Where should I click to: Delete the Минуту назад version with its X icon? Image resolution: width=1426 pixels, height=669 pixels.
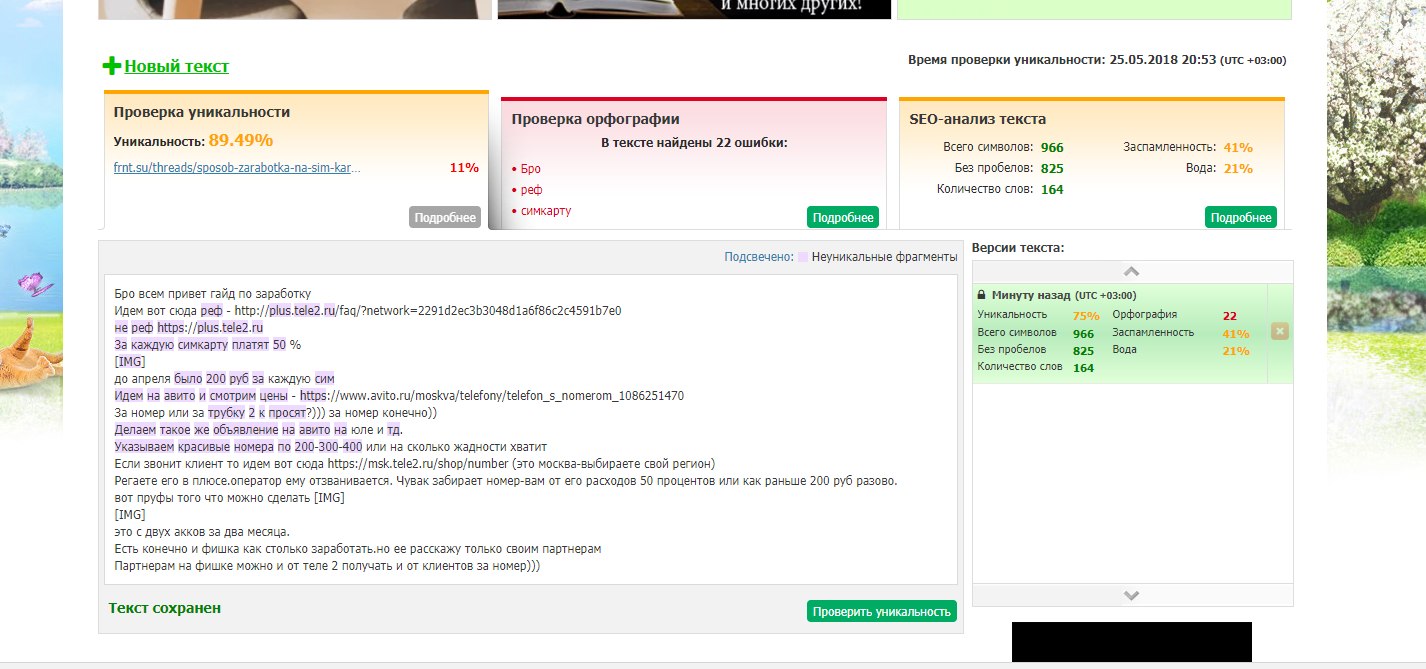(x=1280, y=331)
